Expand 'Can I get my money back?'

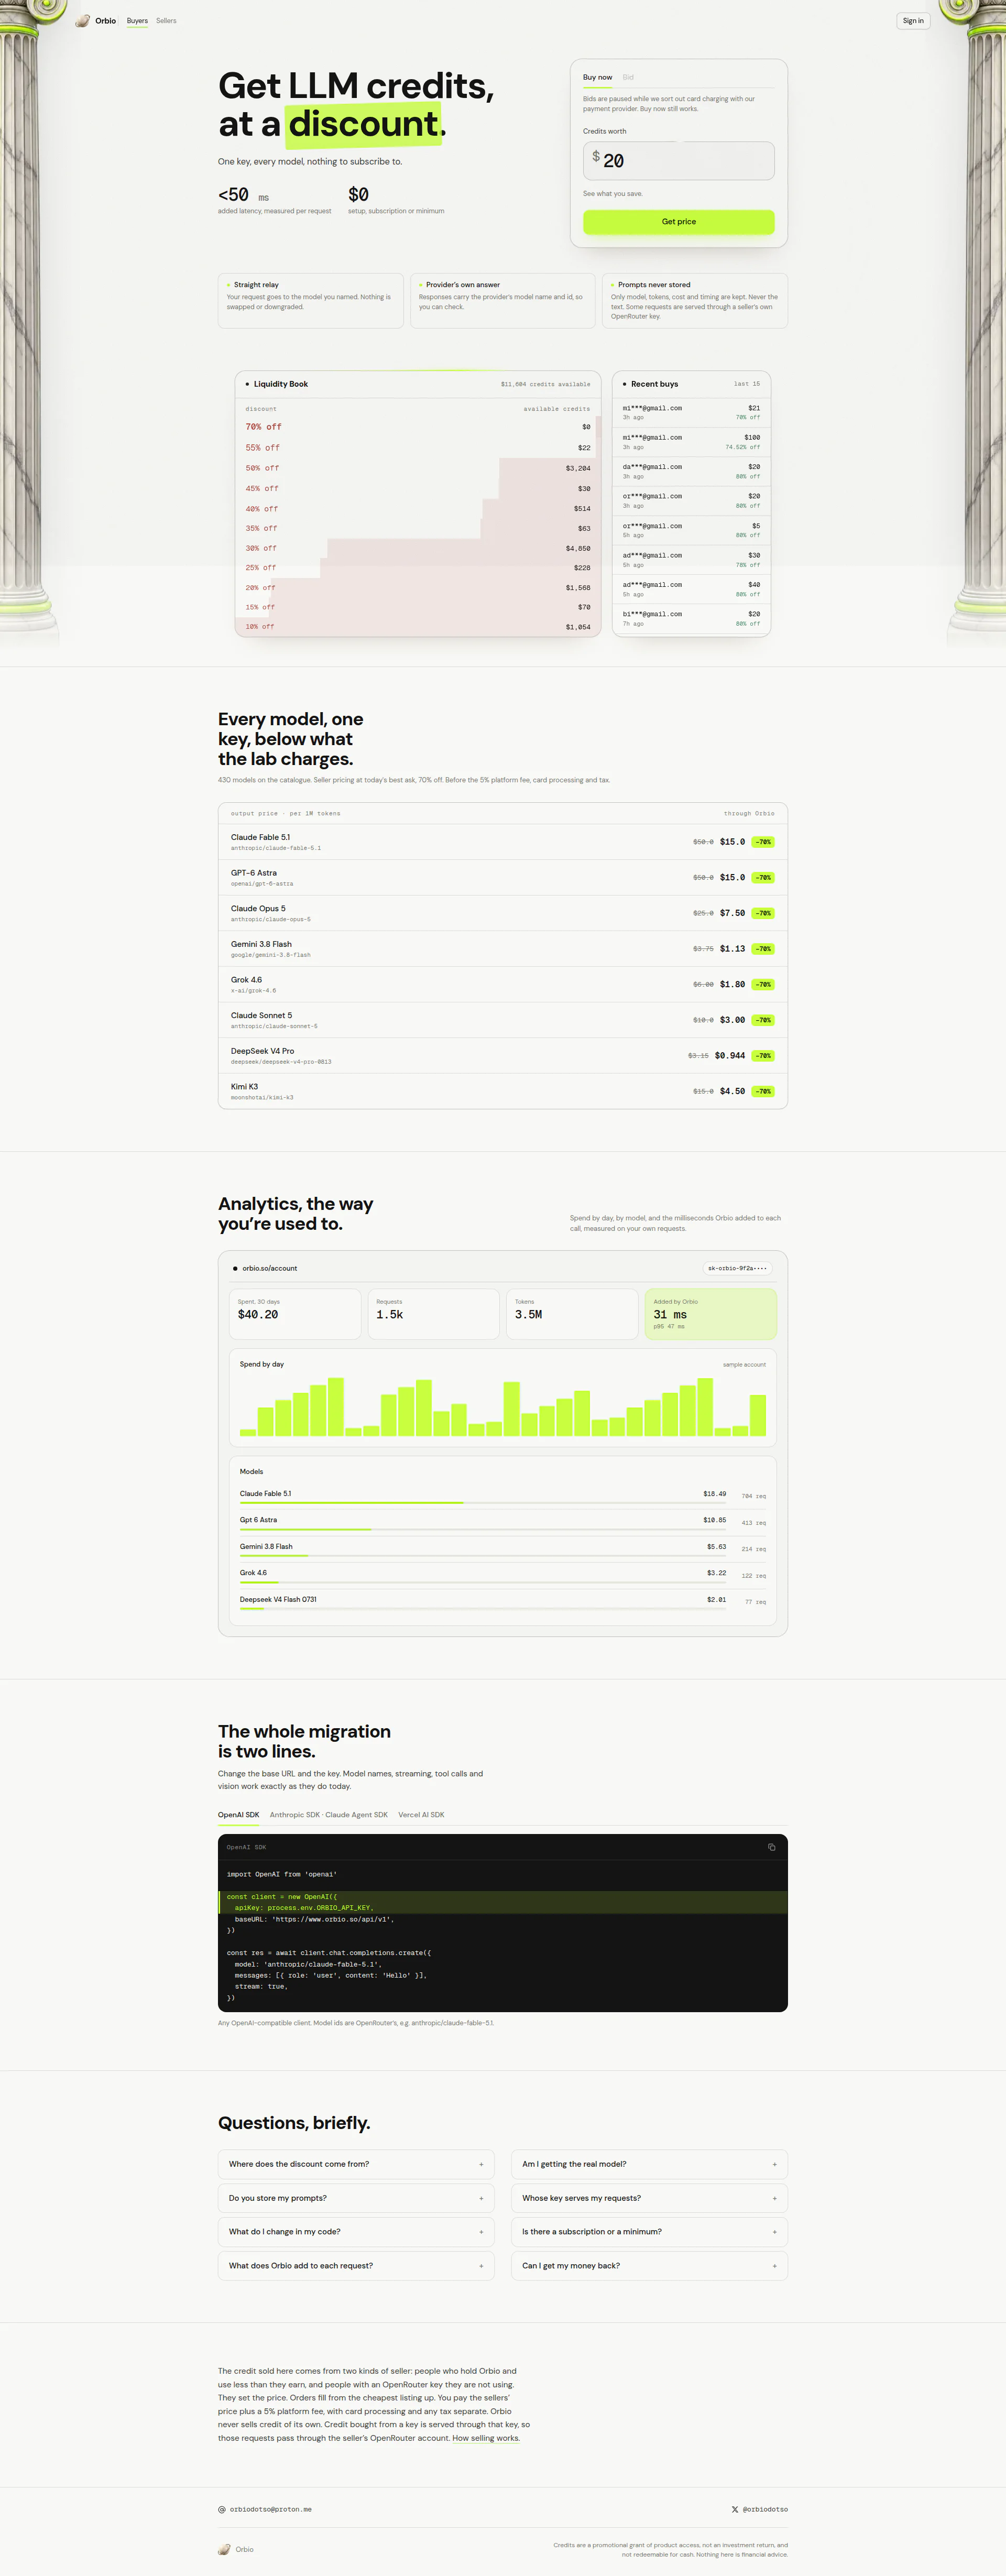(x=649, y=2266)
